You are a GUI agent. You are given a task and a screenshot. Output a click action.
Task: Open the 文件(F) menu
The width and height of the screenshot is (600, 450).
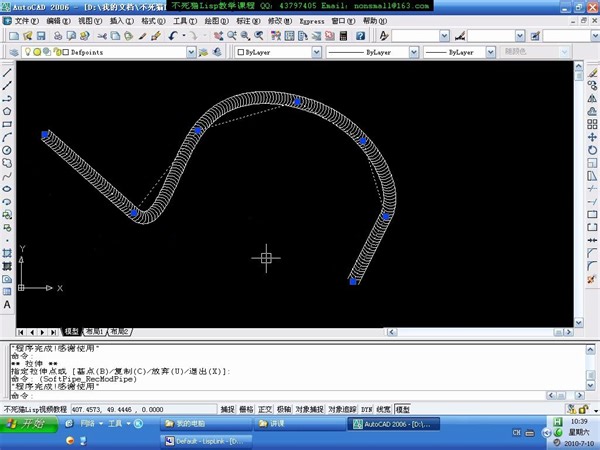coord(26,21)
